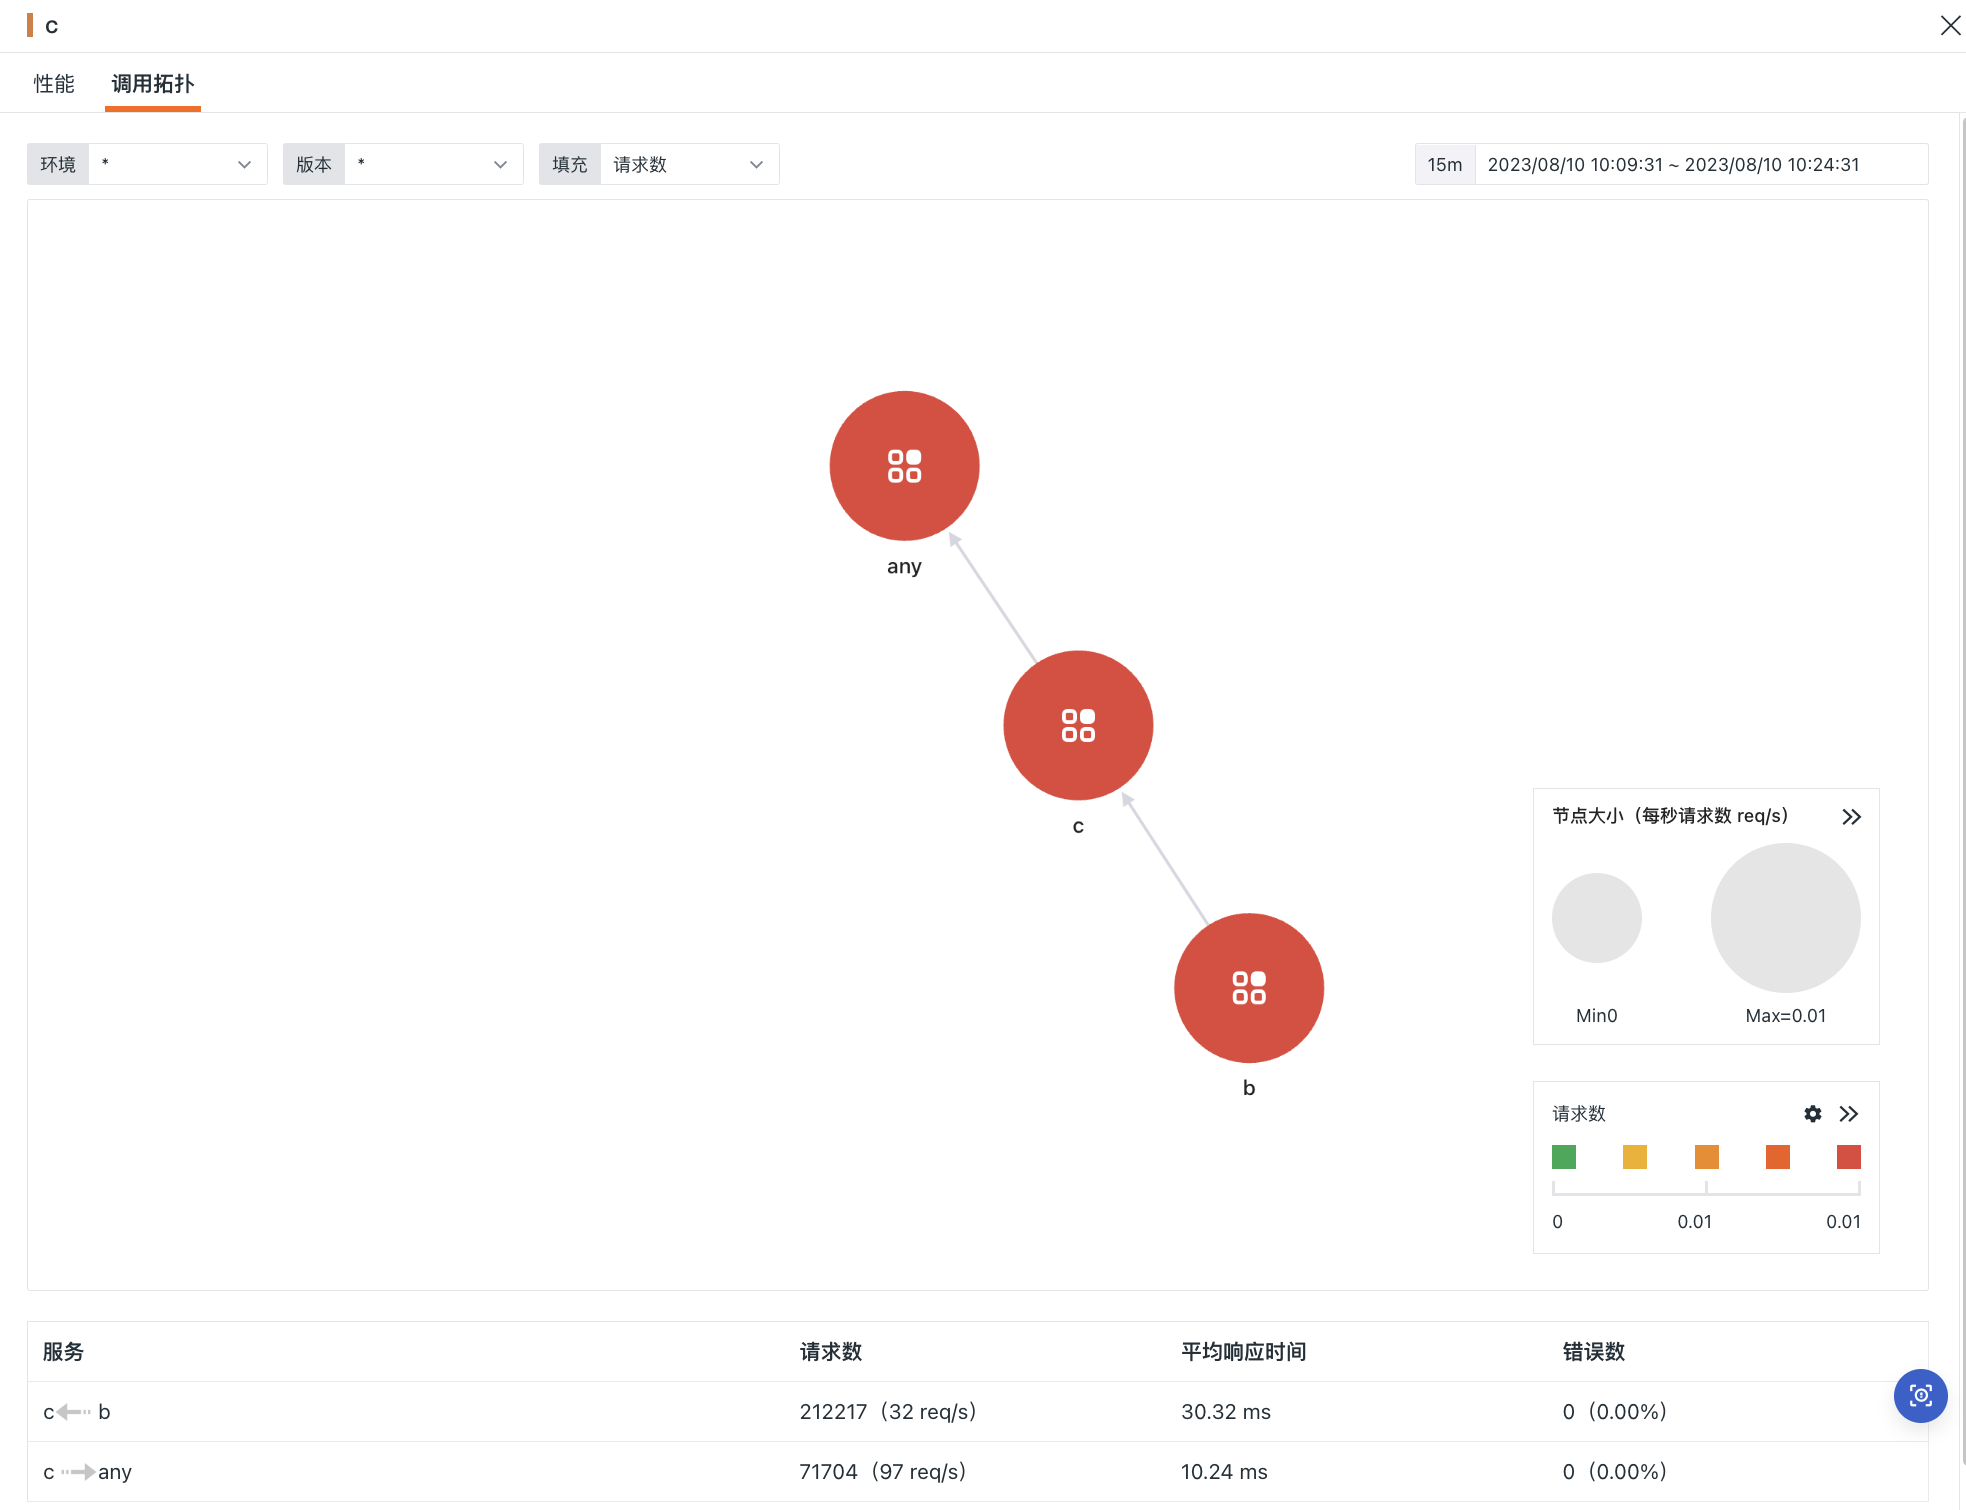The height and width of the screenshot is (1510, 1966).
Task: Click the 15m time range button
Action: 1445,164
